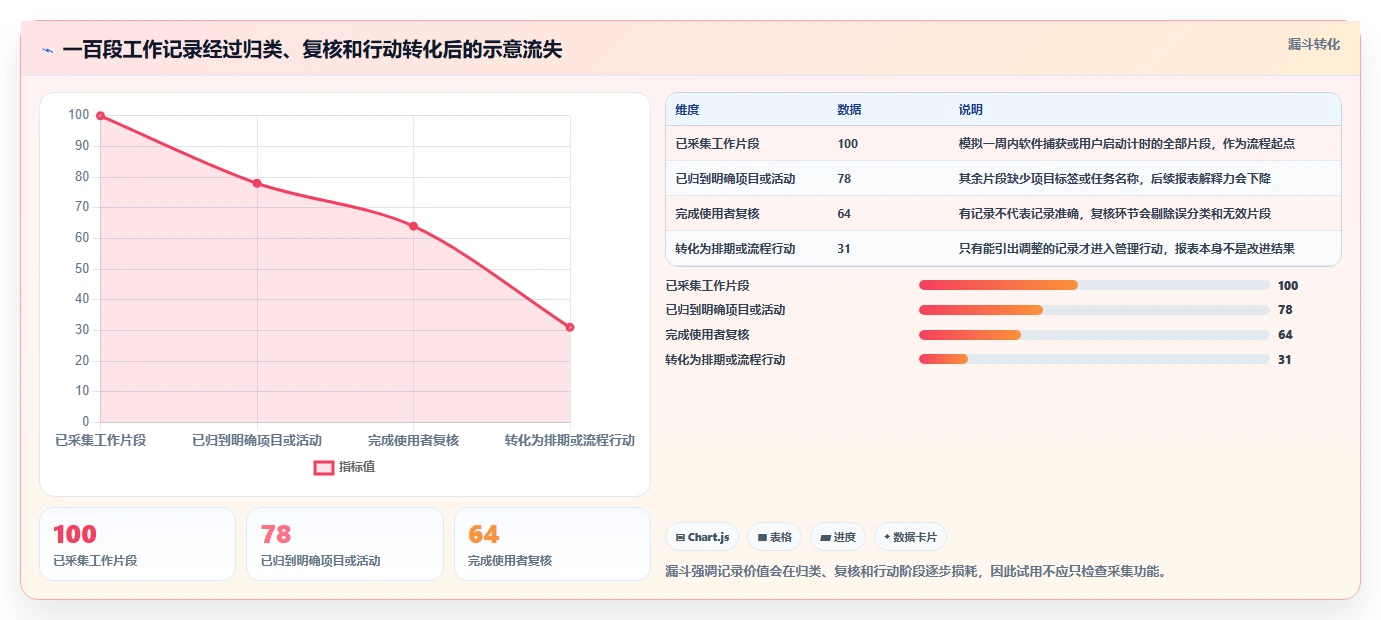Click table cell 转化为排期或流程行动 under 维度

click(735, 249)
